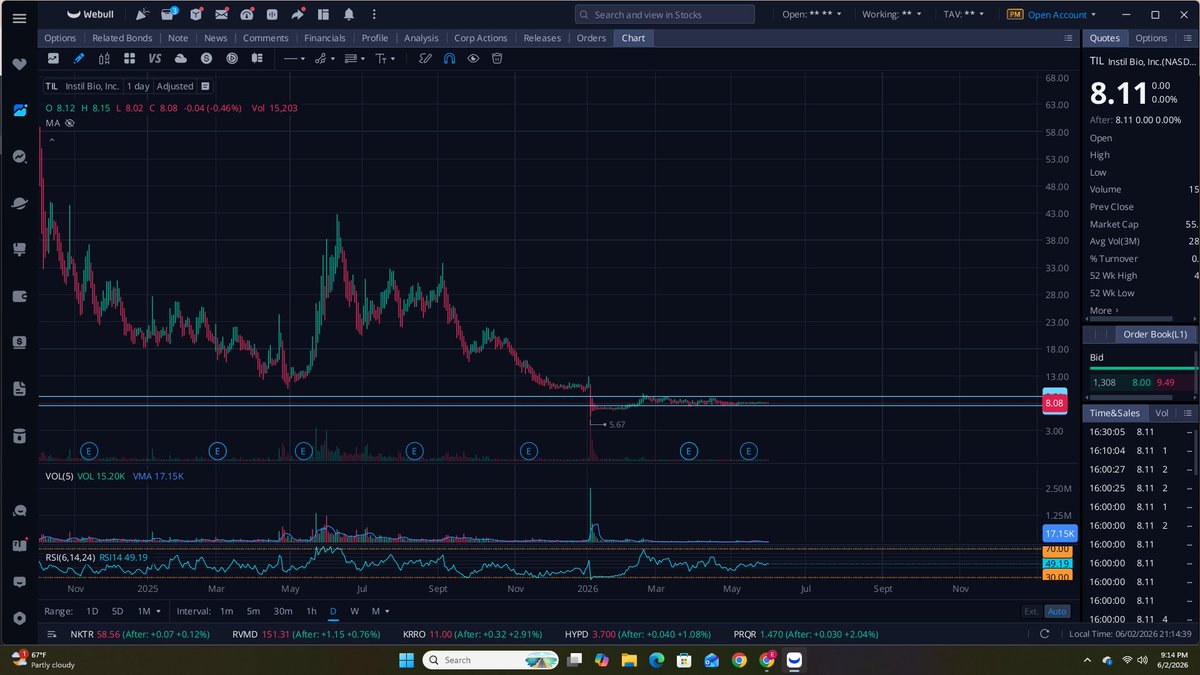Select the active chart icon in left sidebar
This screenshot has width=1200, height=675.
[19, 110]
